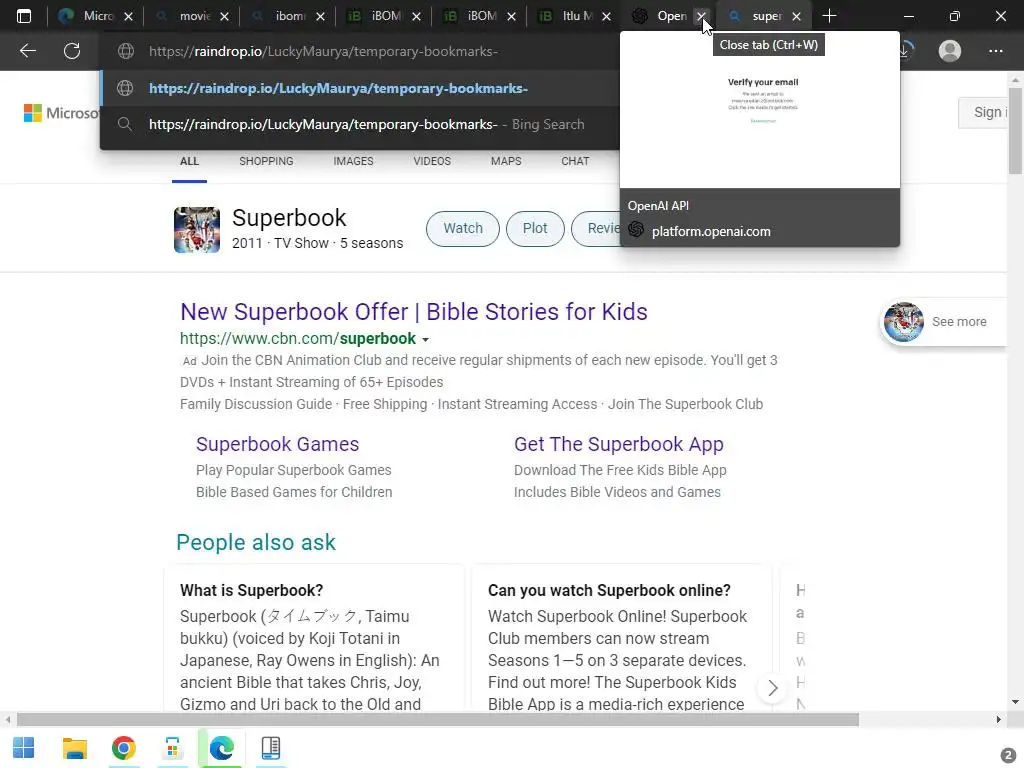The height and width of the screenshot is (768, 1024).
Task: Open platform.openai.com in tab preview
Action: 711,231
